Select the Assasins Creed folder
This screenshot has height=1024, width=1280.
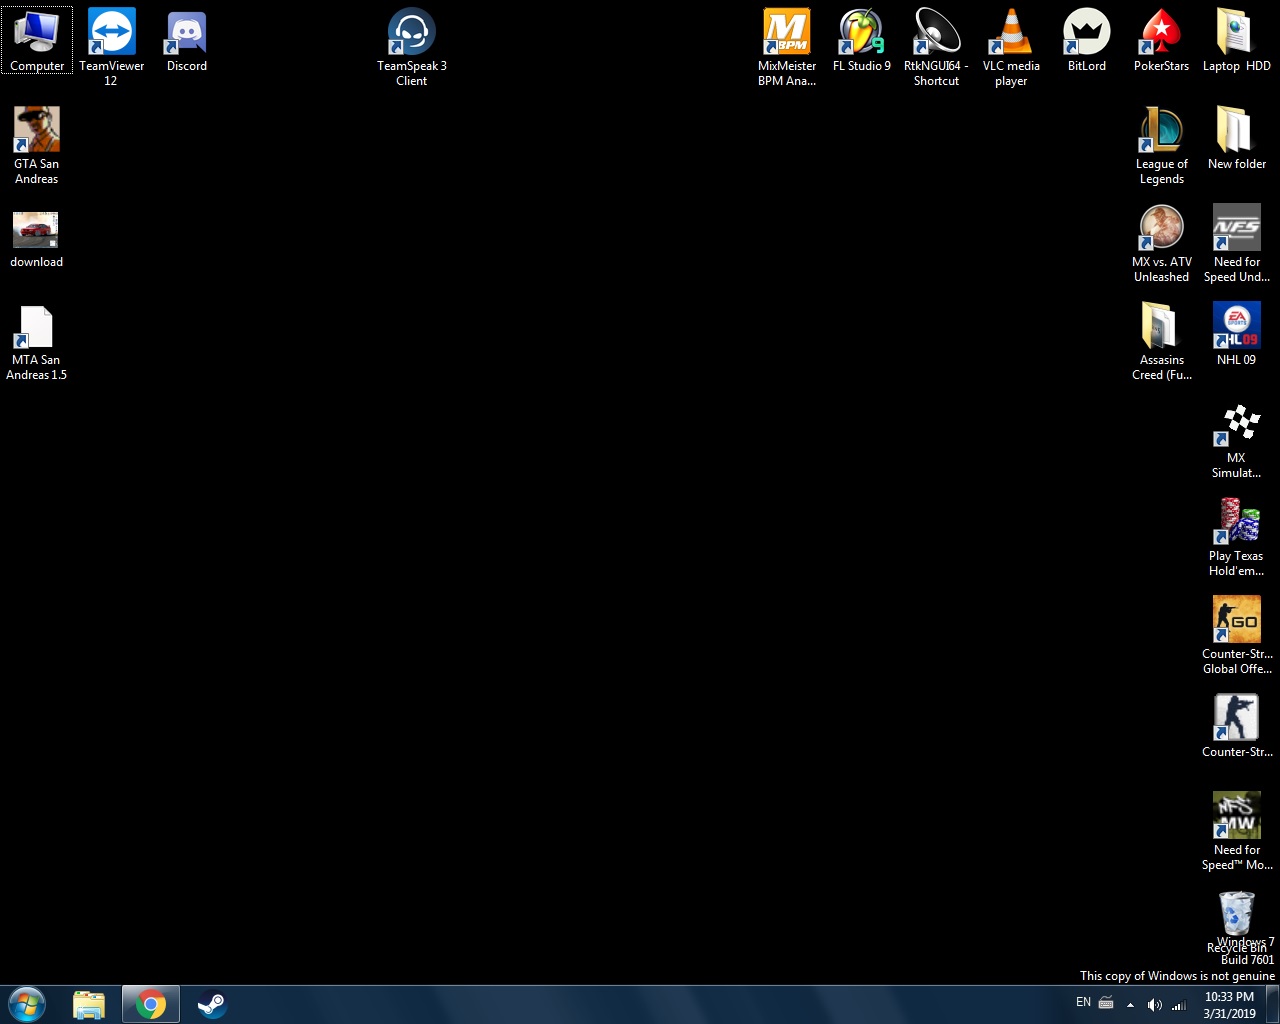pos(1162,341)
